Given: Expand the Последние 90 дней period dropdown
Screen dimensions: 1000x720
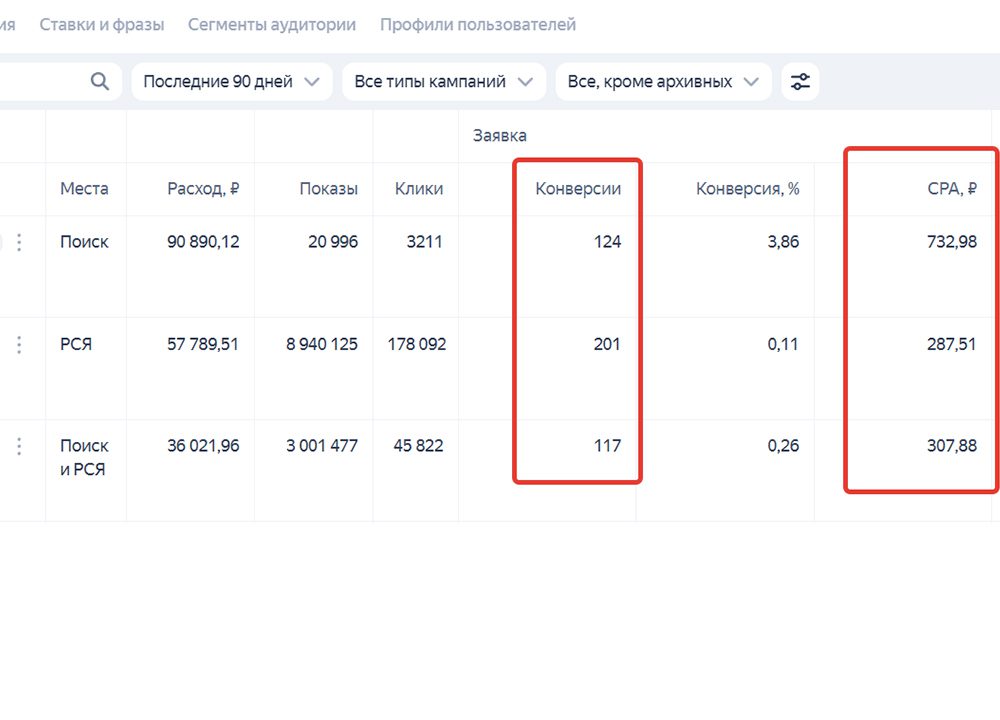Looking at the screenshot, I should pyautogui.click(x=231, y=82).
